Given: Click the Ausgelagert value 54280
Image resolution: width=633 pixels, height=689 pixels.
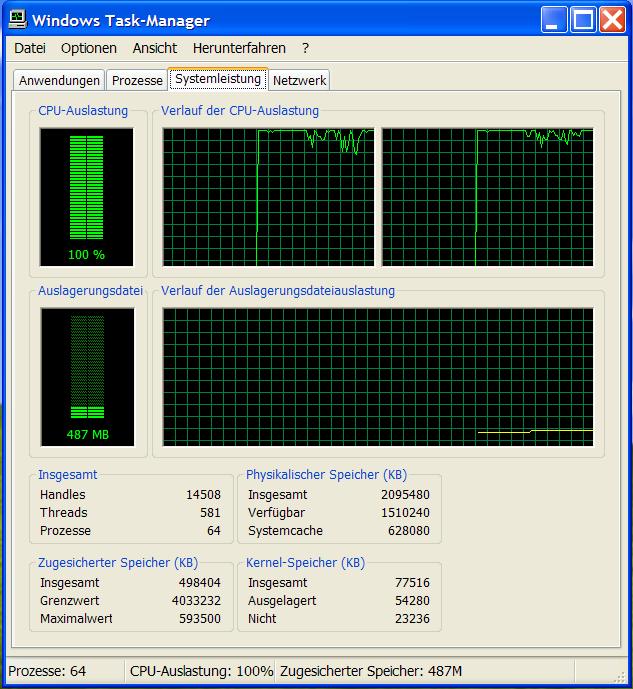Looking at the screenshot, I should click(x=412, y=601).
